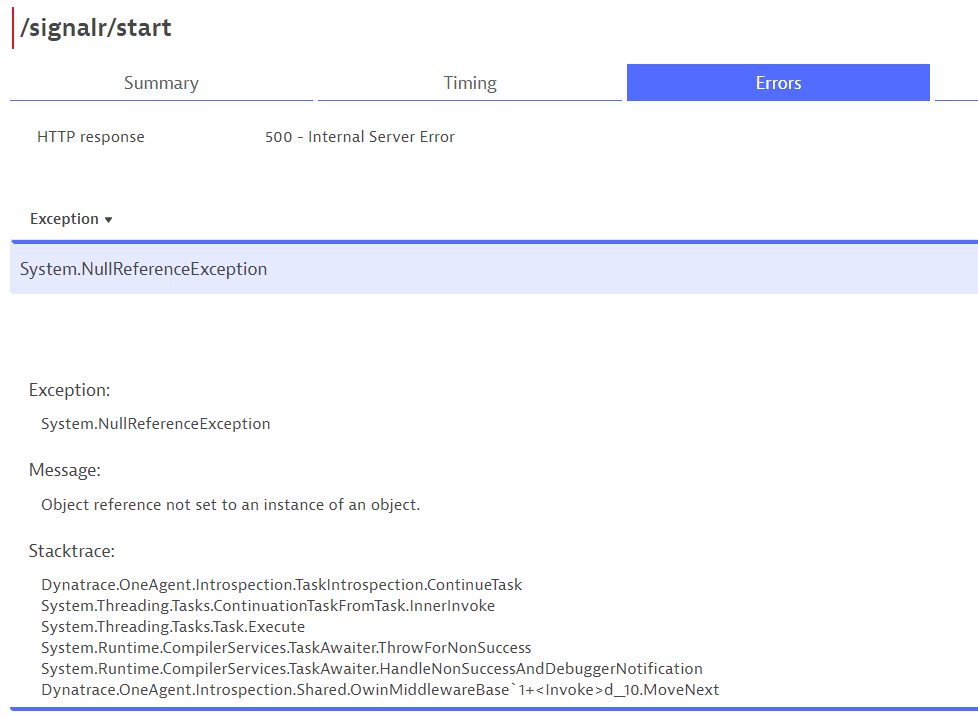
Task: Click the Tasks.Task.Execute stack frame
Action: click(x=172, y=627)
